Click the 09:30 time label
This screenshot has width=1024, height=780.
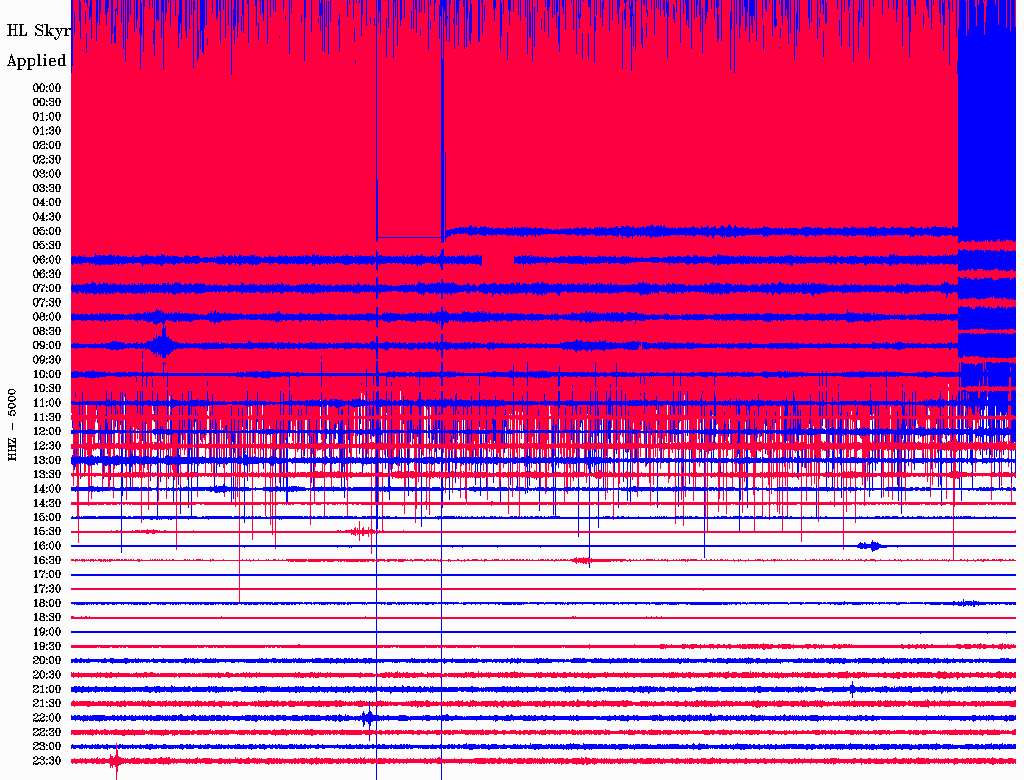point(47,360)
